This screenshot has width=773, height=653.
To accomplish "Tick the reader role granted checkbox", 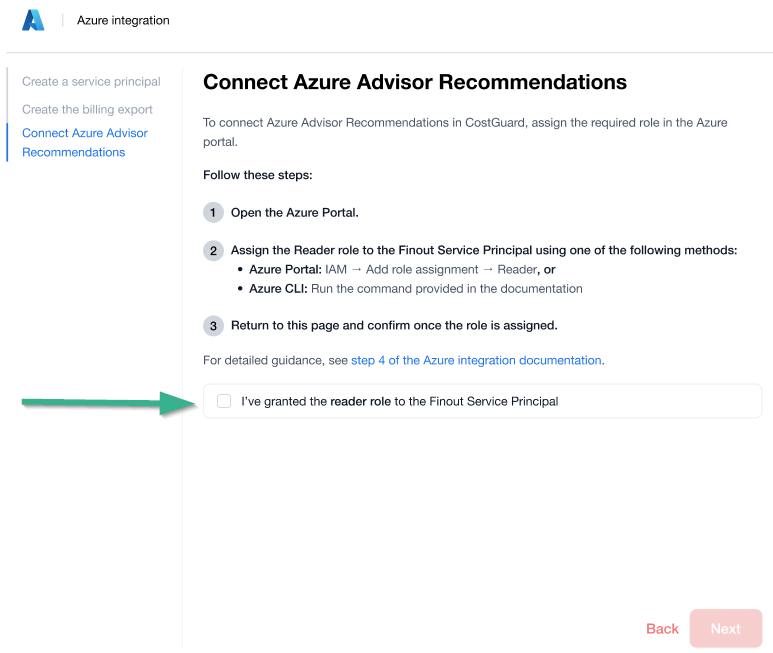I will pyautogui.click(x=224, y=401).
